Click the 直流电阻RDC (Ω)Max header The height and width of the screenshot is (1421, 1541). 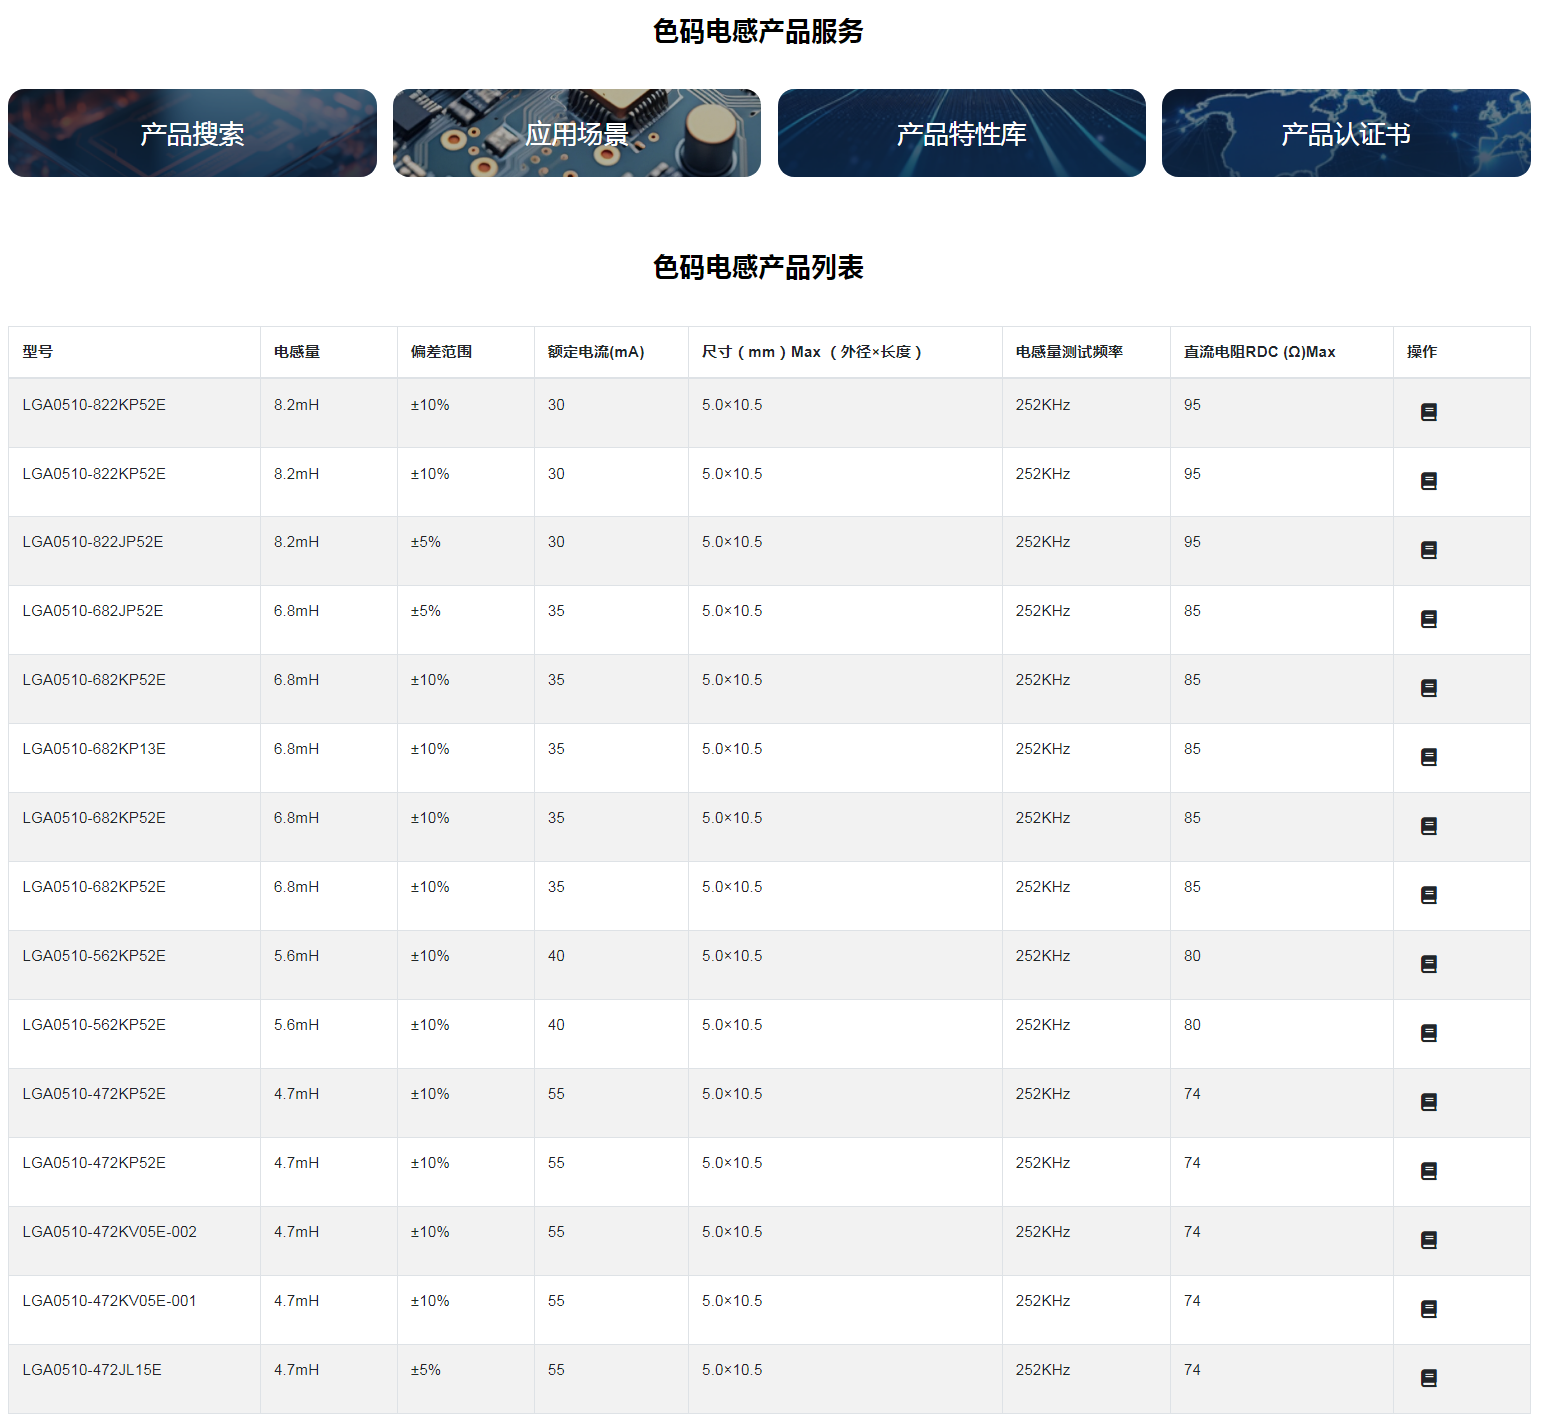(1259, 352)
